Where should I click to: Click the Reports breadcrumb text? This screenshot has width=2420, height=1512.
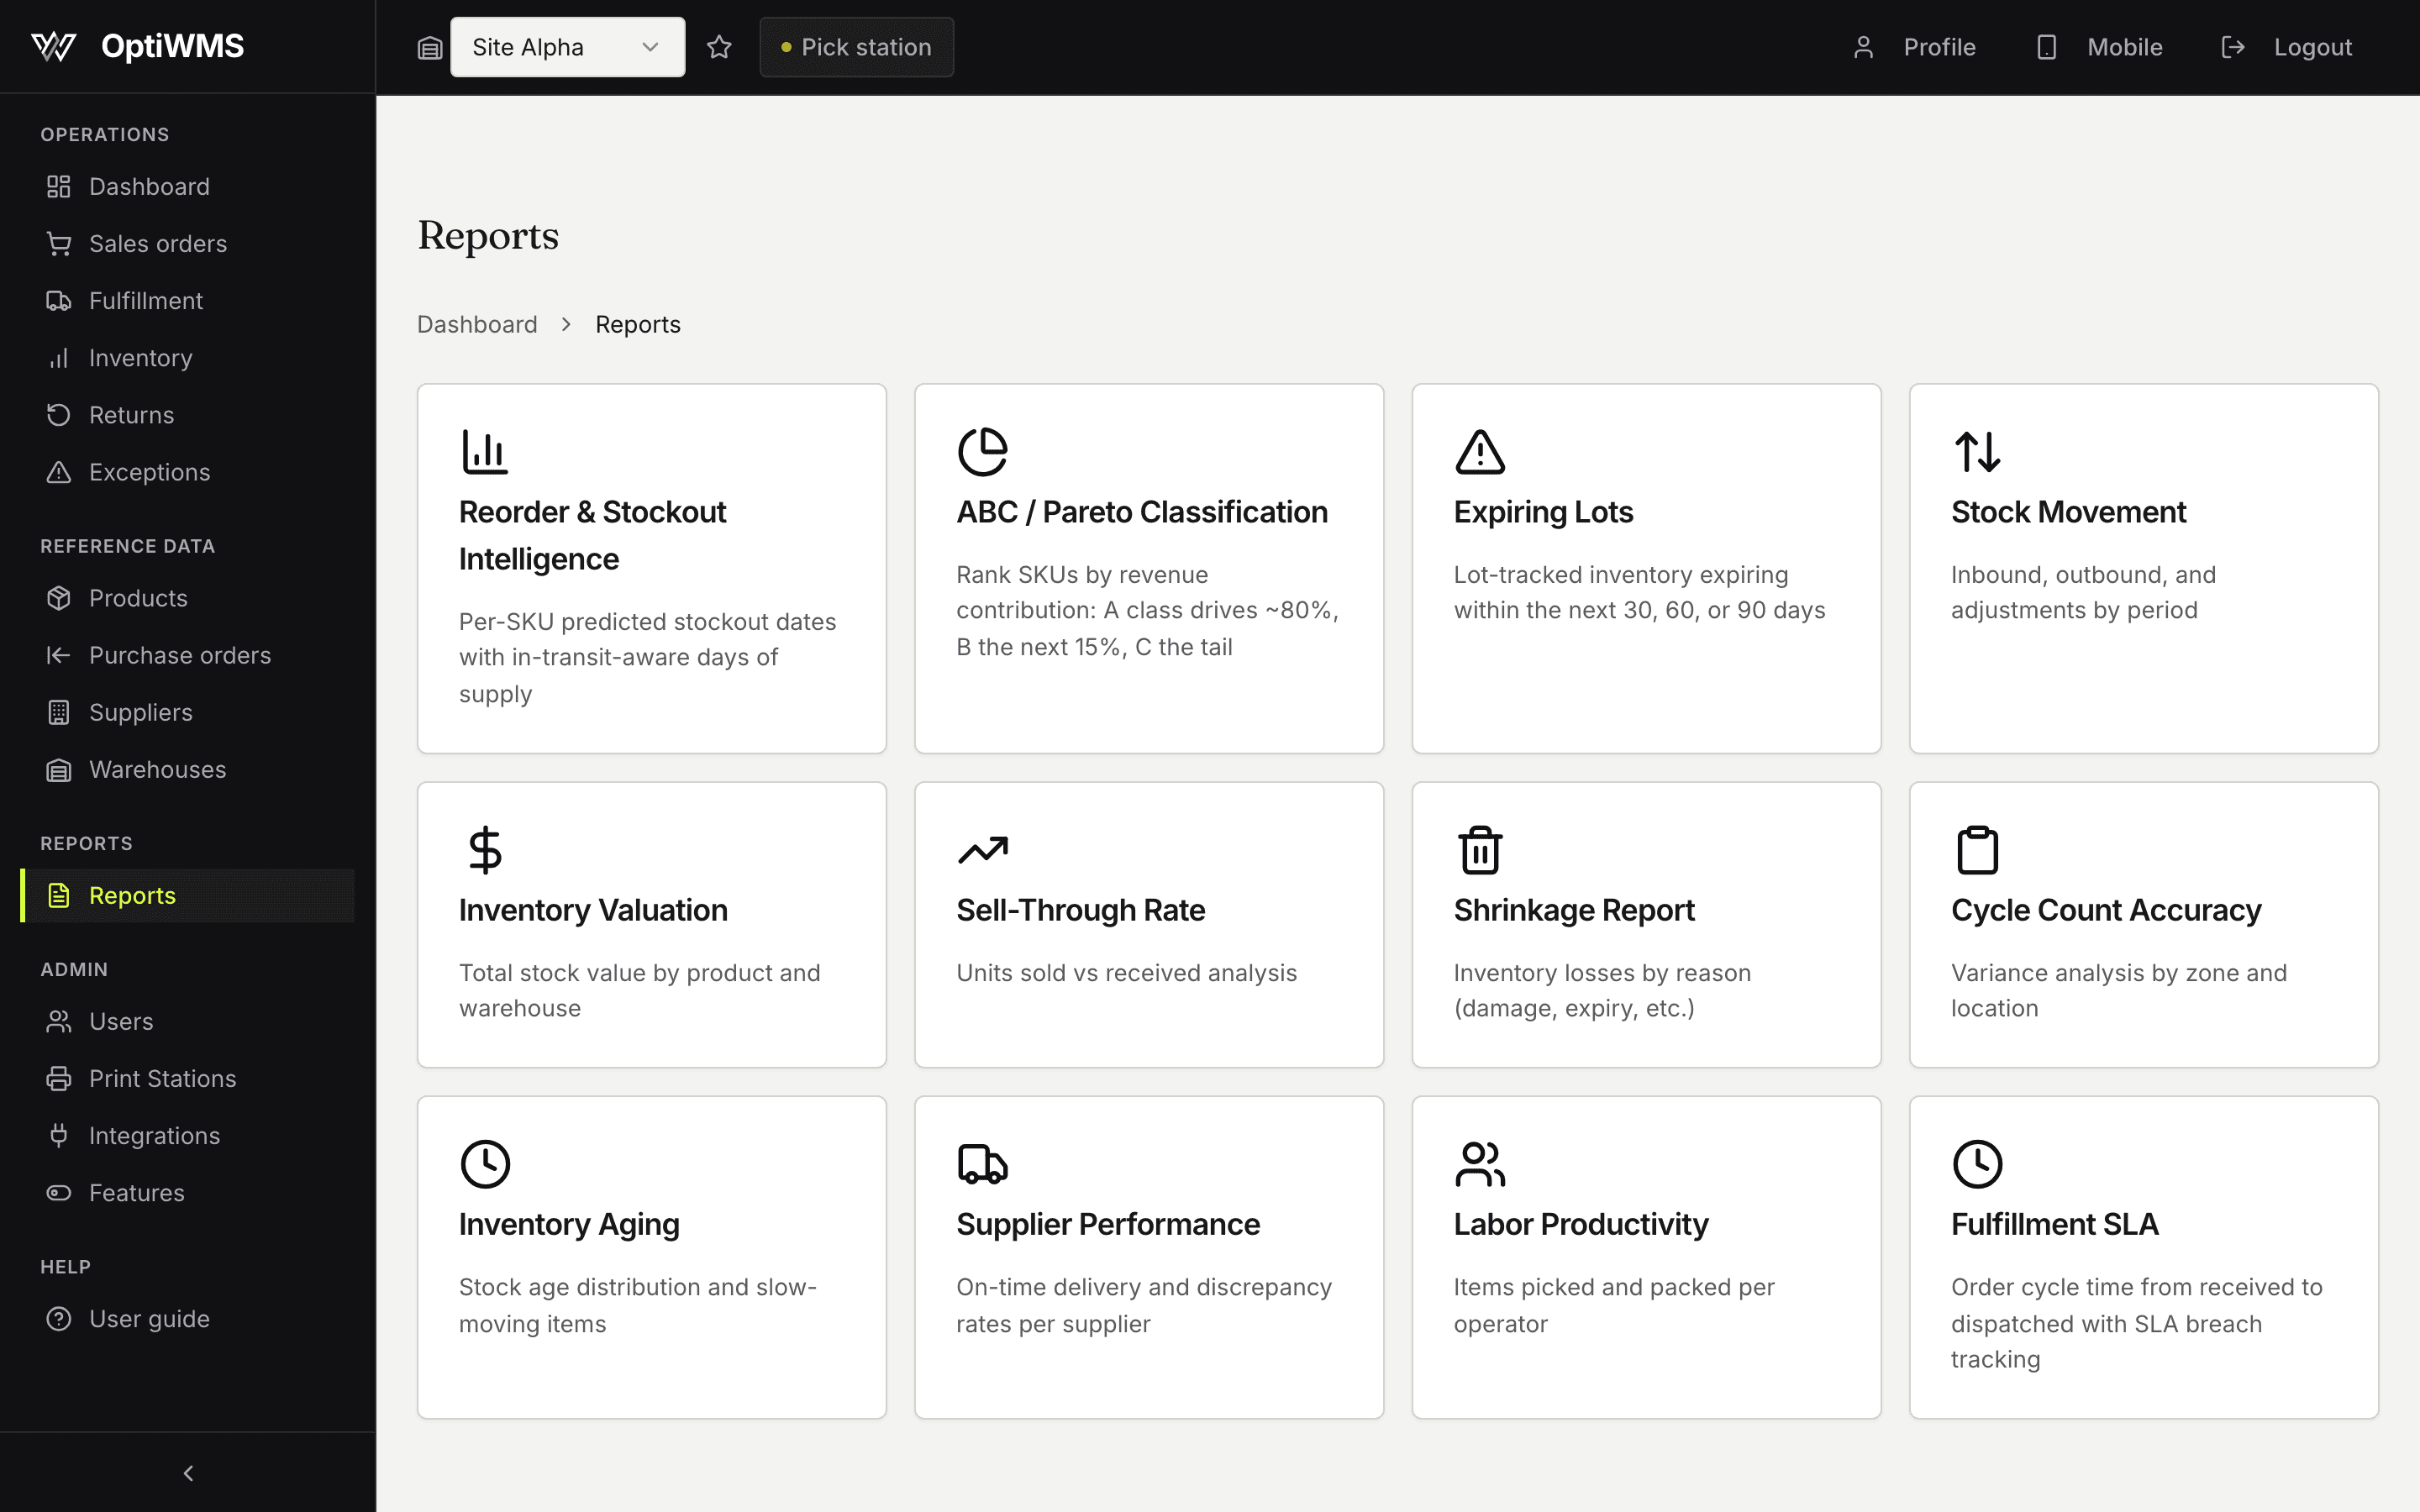point(638,324)
